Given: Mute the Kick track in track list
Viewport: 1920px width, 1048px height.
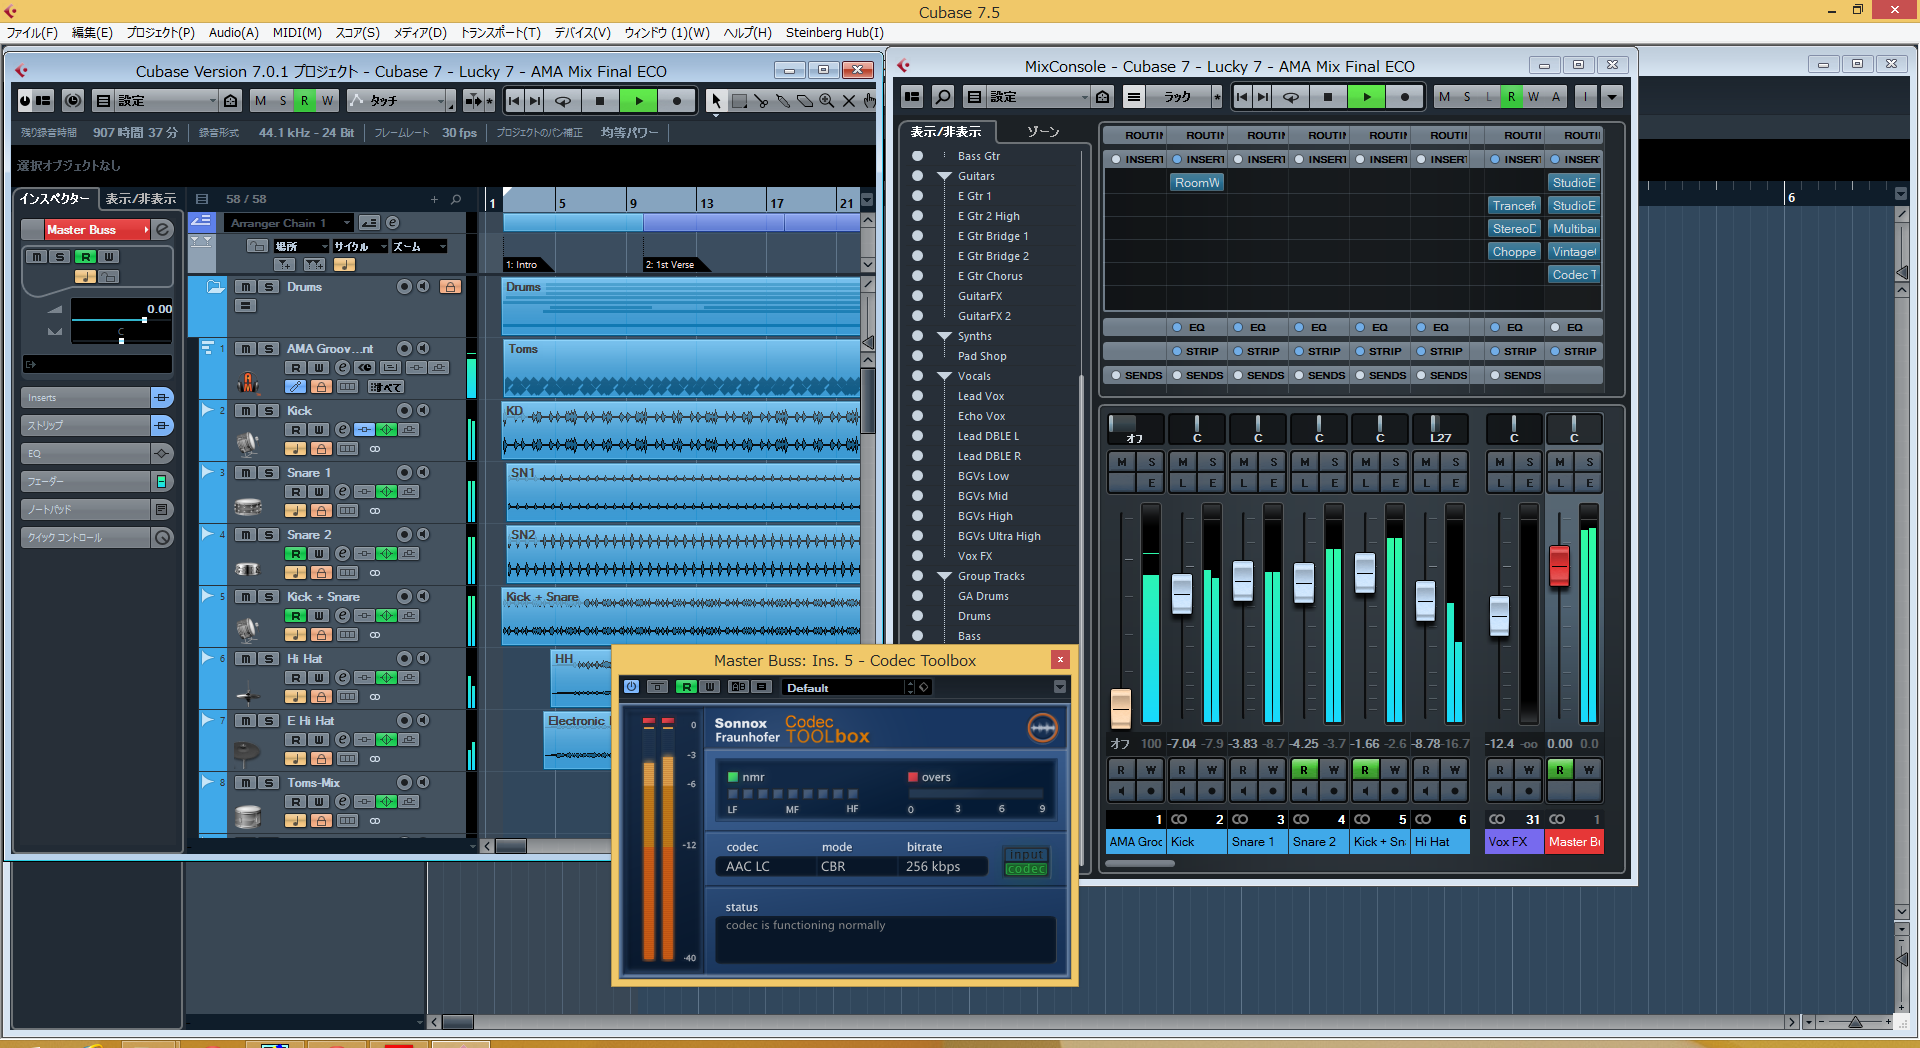Looking at the screenshot, I should [x=245, y=411].
